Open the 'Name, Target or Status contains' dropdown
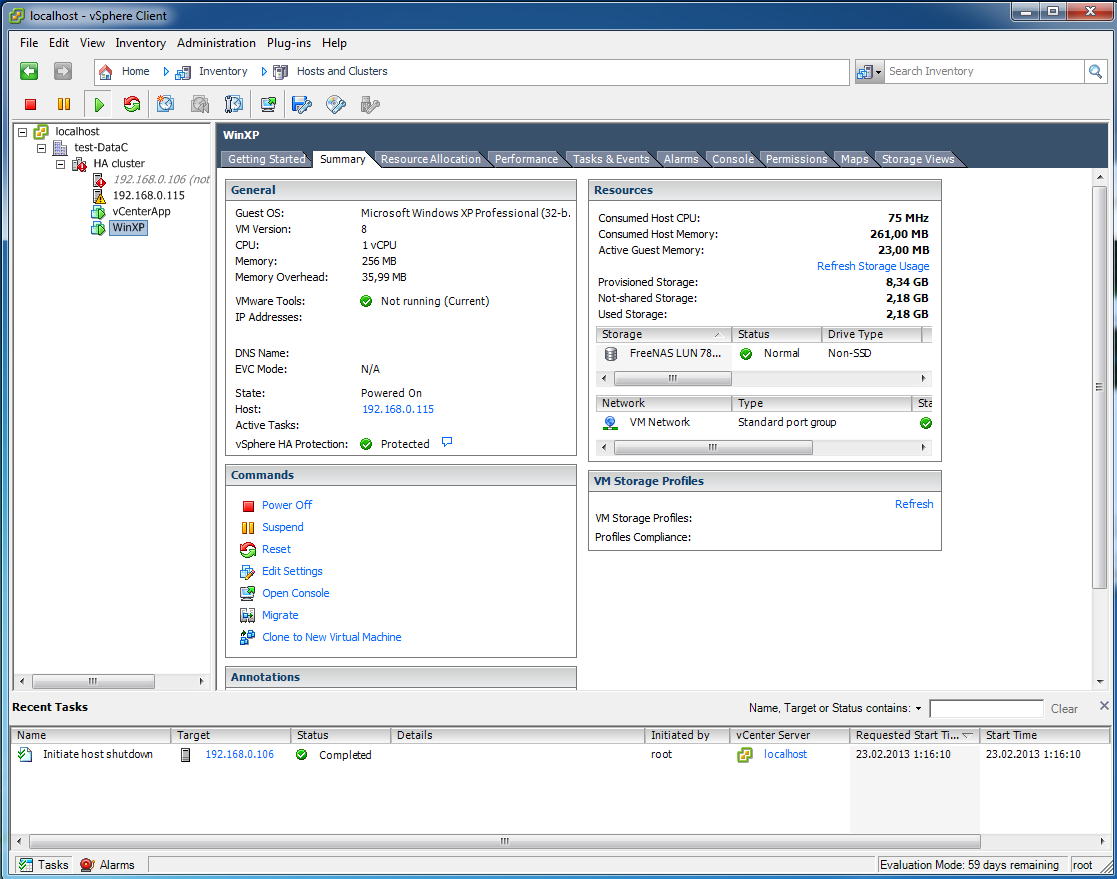The image size is (1117, 879). [918, 709]
